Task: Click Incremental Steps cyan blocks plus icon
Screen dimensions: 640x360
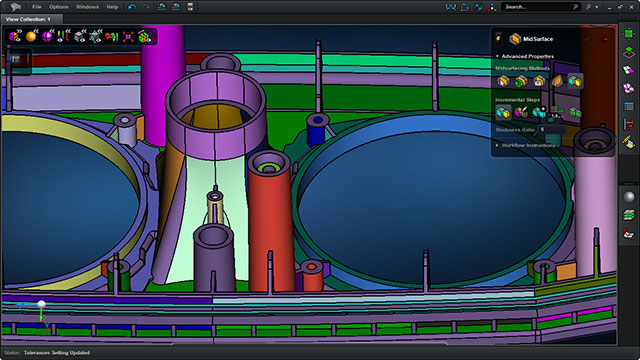Action: coord(539,112)
